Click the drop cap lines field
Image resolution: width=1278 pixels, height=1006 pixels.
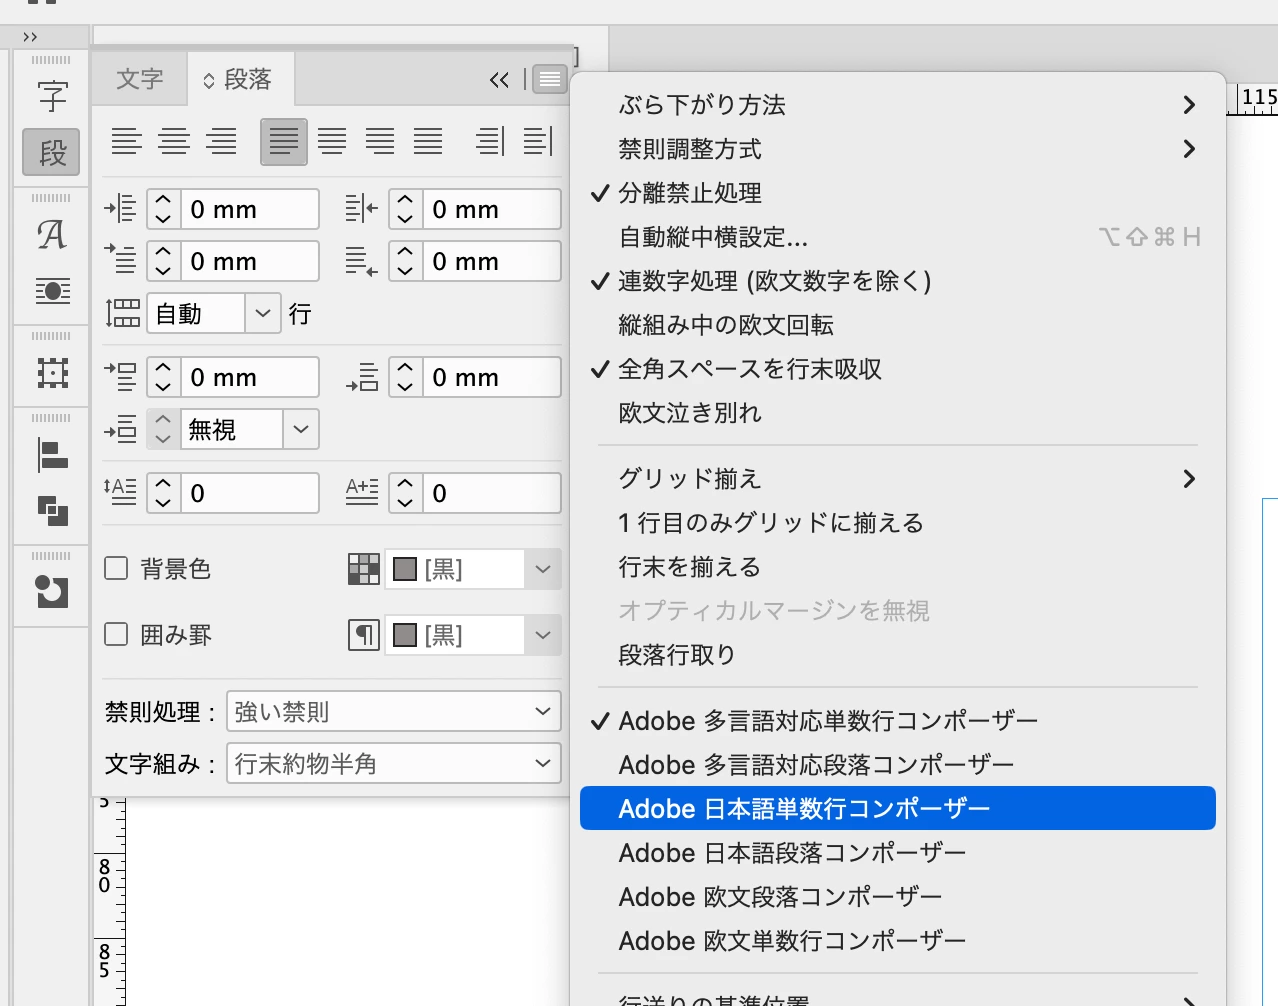pos(250,493)
